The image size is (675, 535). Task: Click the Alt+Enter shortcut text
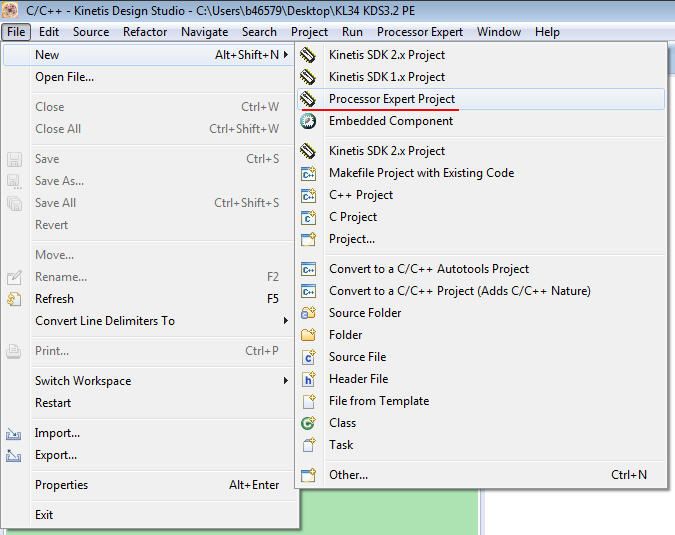click(x=254, y=485)
